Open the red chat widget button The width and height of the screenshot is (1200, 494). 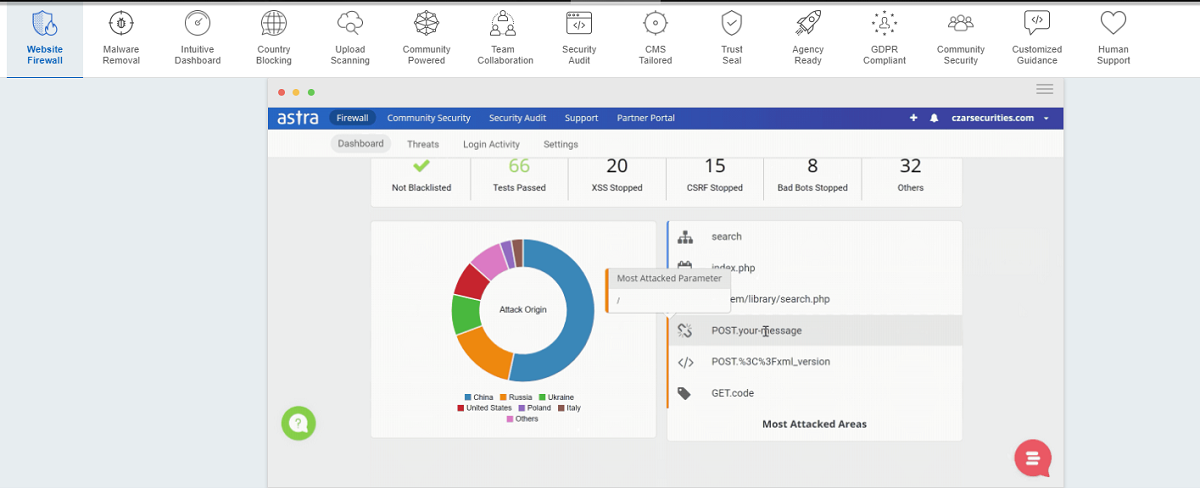coord(1032,457)
